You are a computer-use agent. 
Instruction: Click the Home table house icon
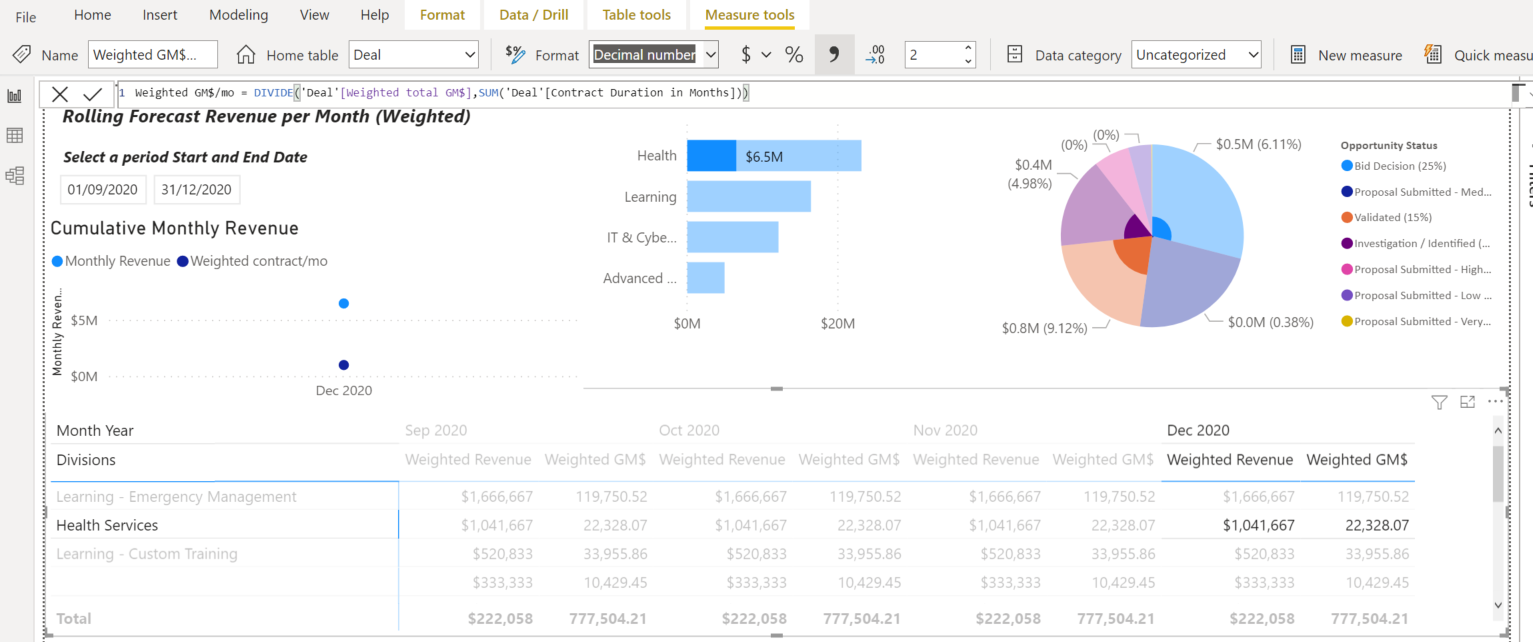(x=247, y=55)
